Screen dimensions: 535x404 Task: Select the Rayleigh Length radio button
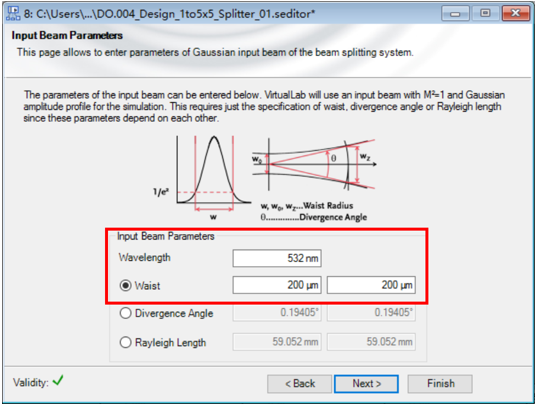click(126, 342)
